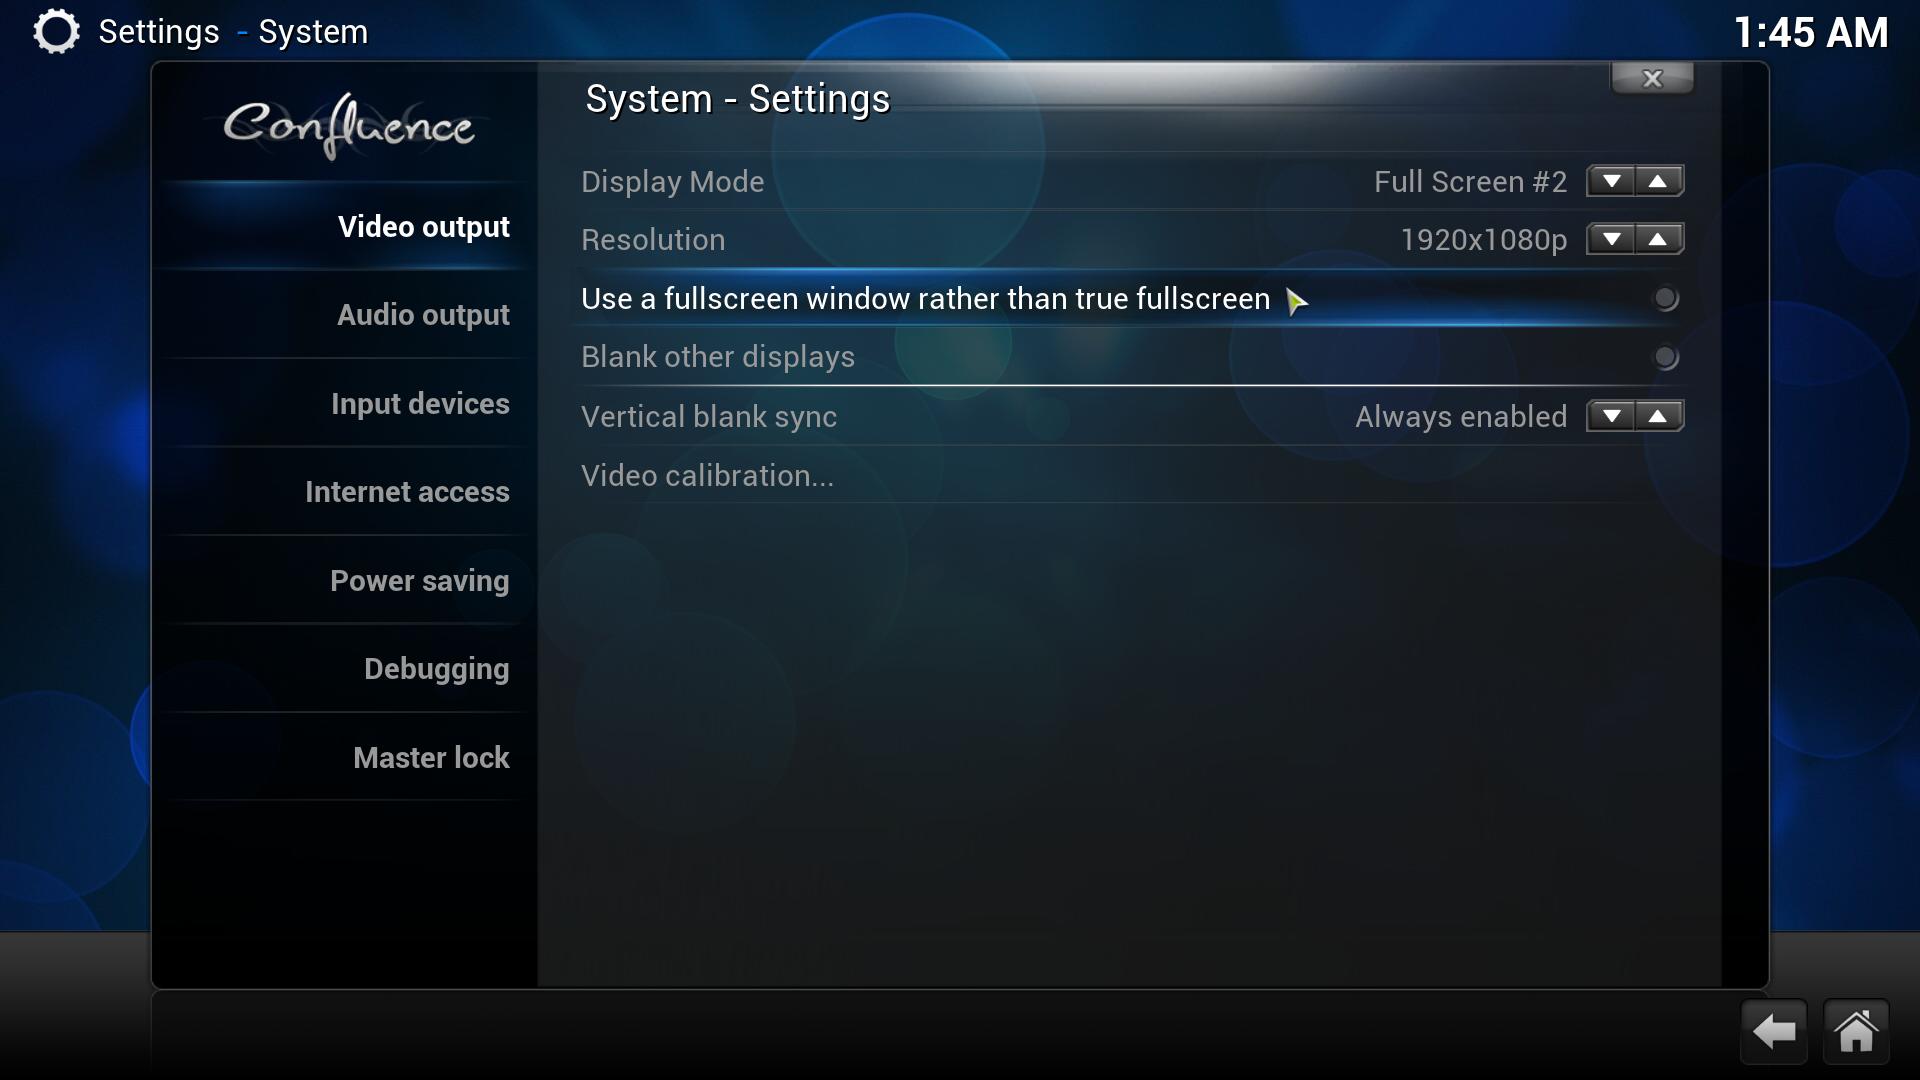Click the 1920x1080p value
The height and width of the screenshot is (1080, 1920).
click(1484, 240)
